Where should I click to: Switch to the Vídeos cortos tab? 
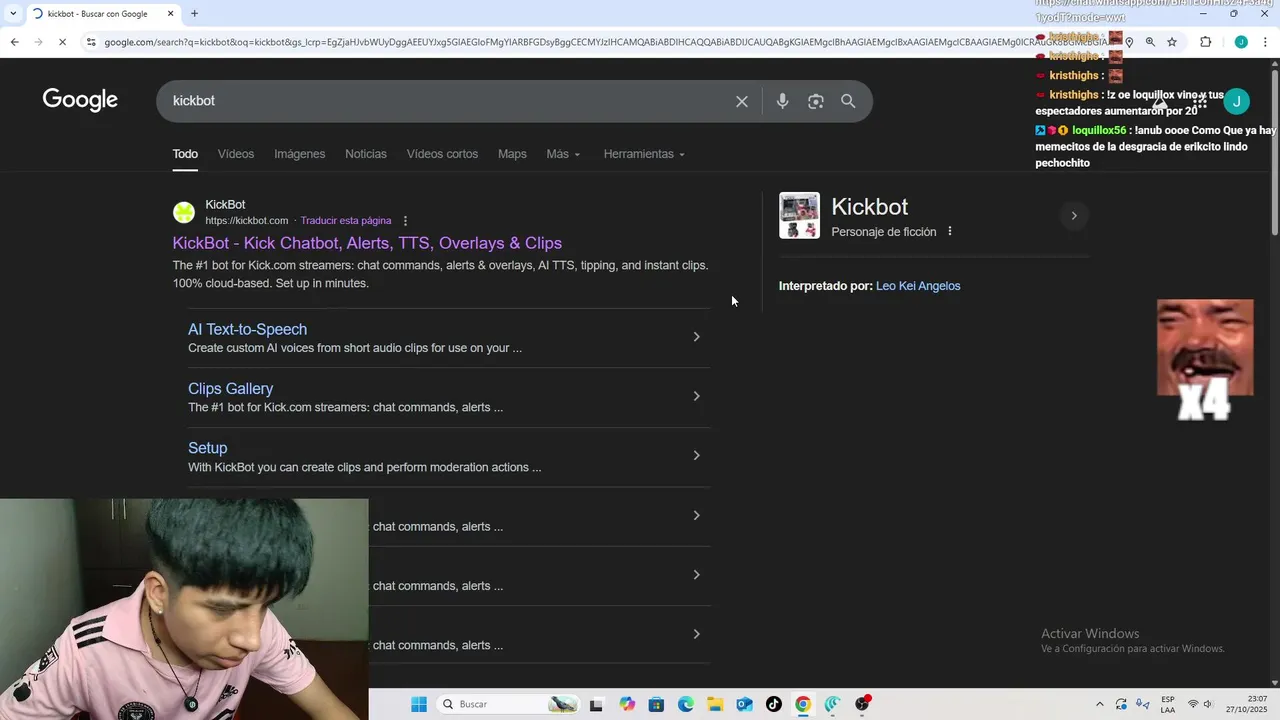[x=442, y=154]
